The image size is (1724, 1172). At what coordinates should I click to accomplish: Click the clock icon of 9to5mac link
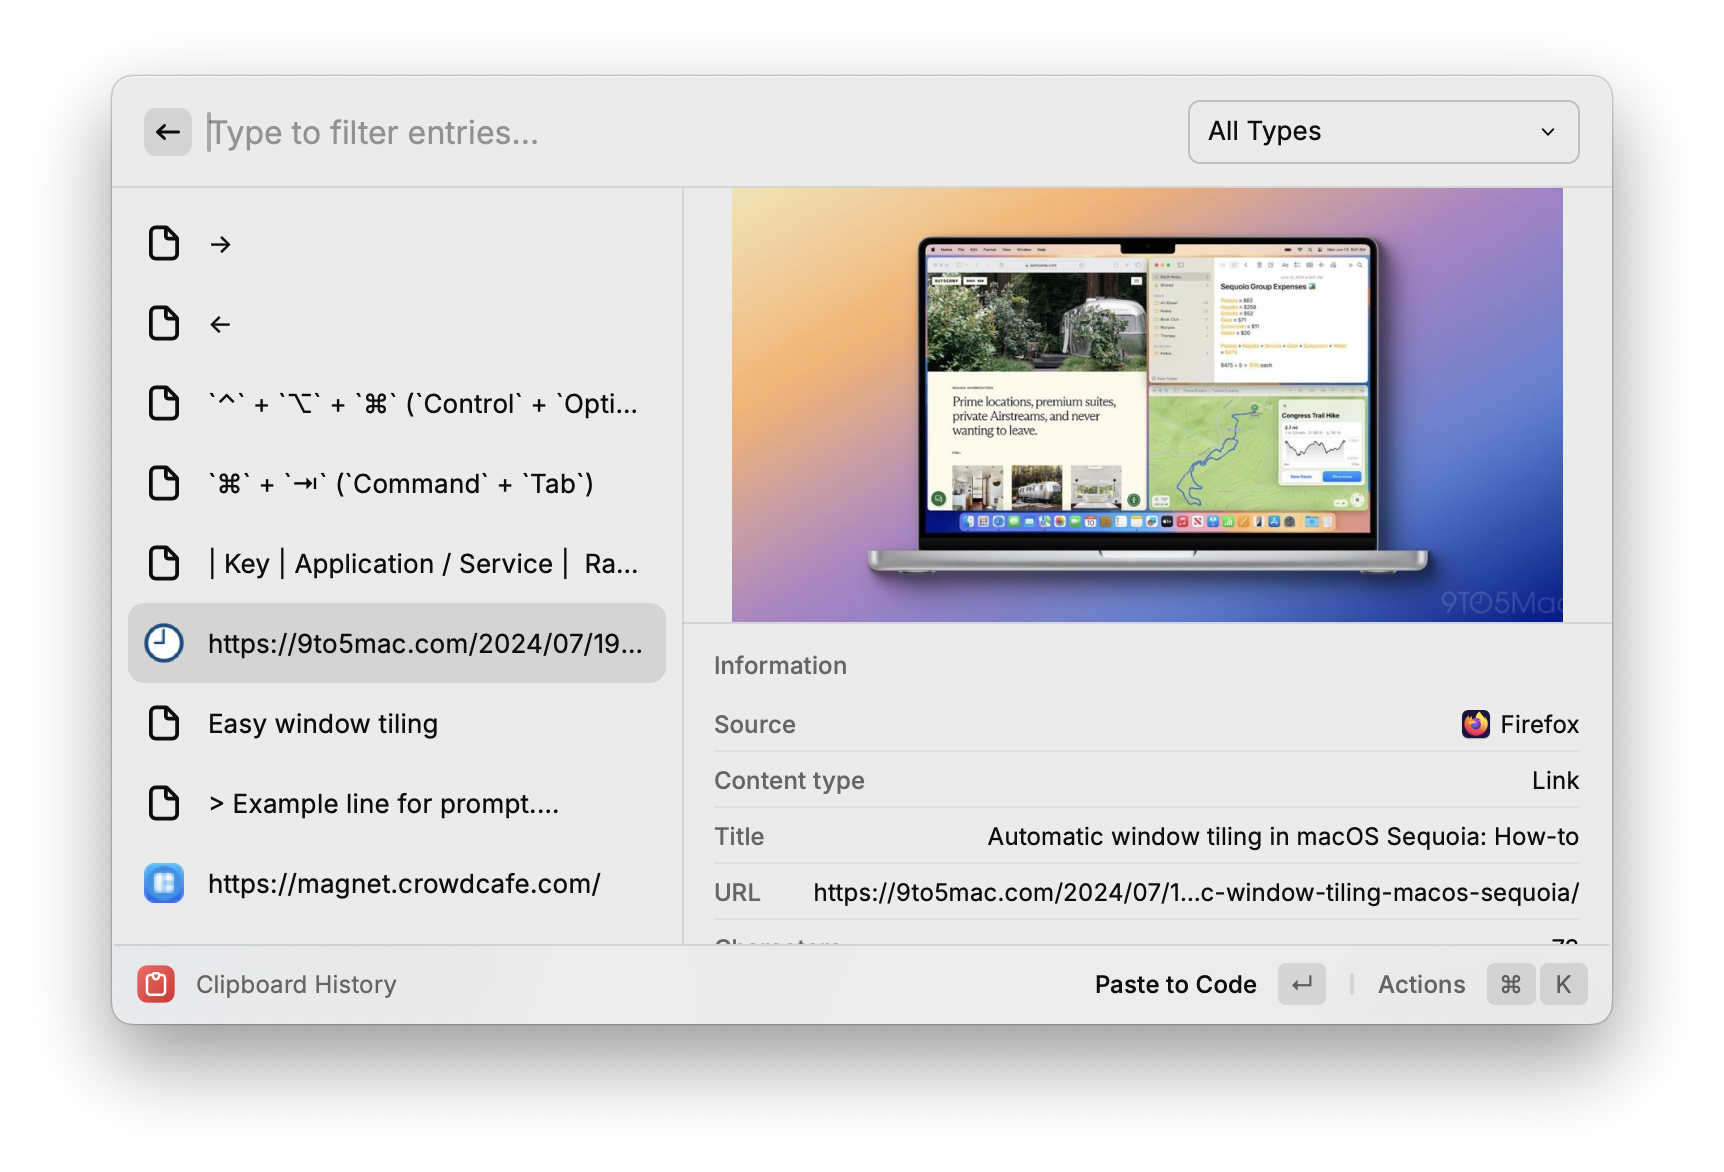(x=164, y=643)
